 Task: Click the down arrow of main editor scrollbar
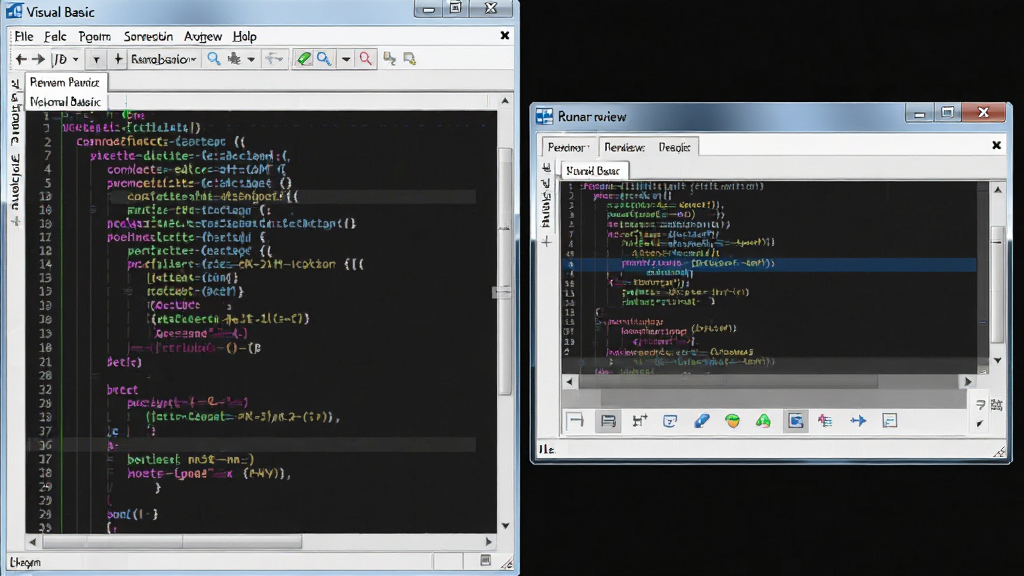(x=505, y=526)
